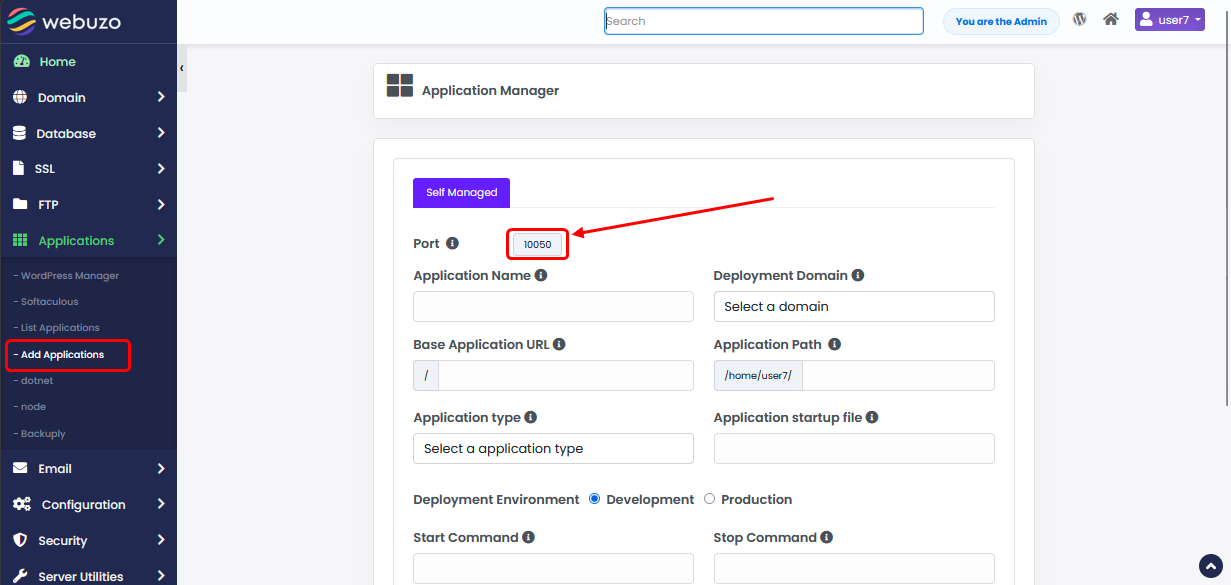Screen dimensions: 1231x585
Task: Open the Select a domain dropdown
Action: tap(853, 306)
